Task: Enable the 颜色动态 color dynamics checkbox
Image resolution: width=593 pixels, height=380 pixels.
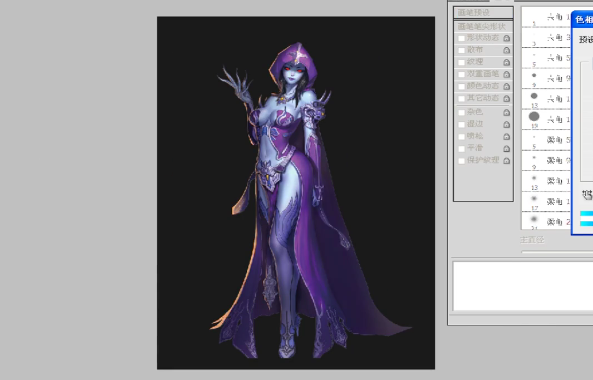Action: (461, 87)
